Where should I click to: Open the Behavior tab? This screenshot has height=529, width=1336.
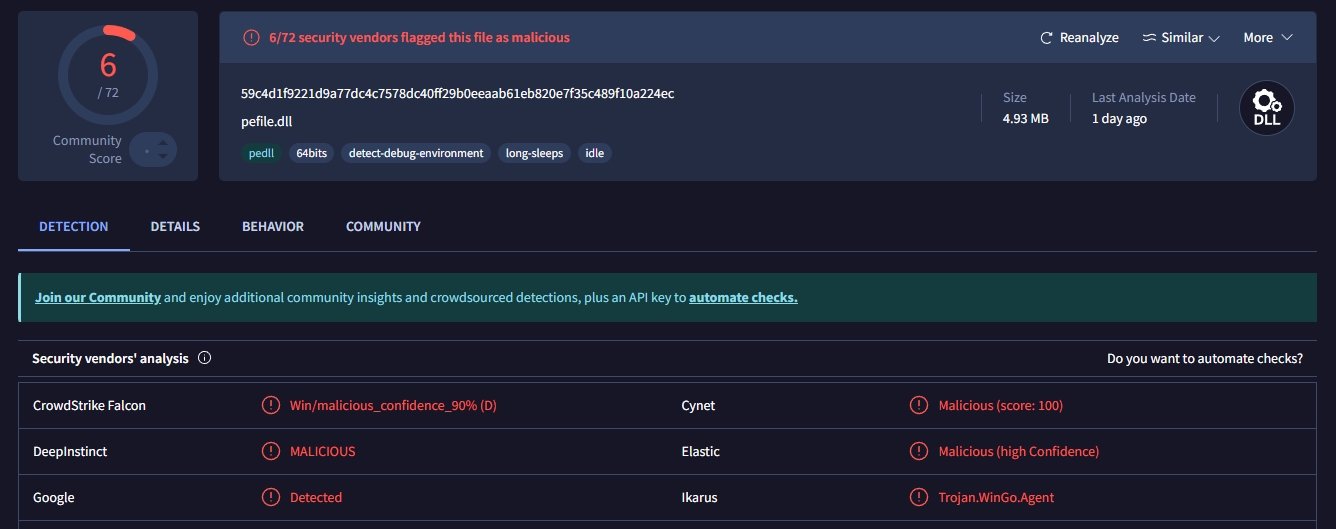(273, 227)
